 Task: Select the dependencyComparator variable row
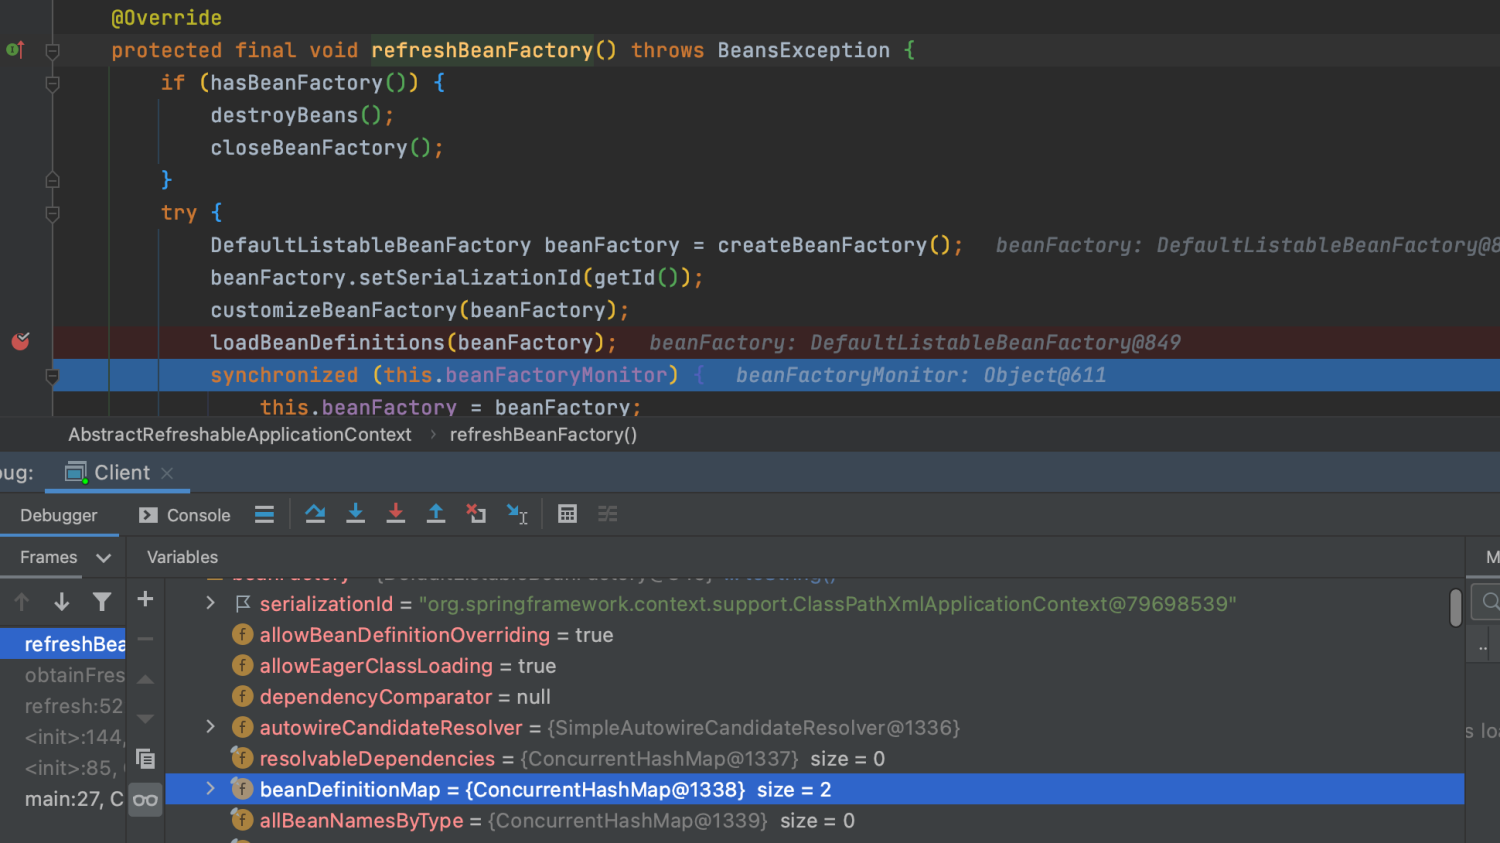[814, 696]
